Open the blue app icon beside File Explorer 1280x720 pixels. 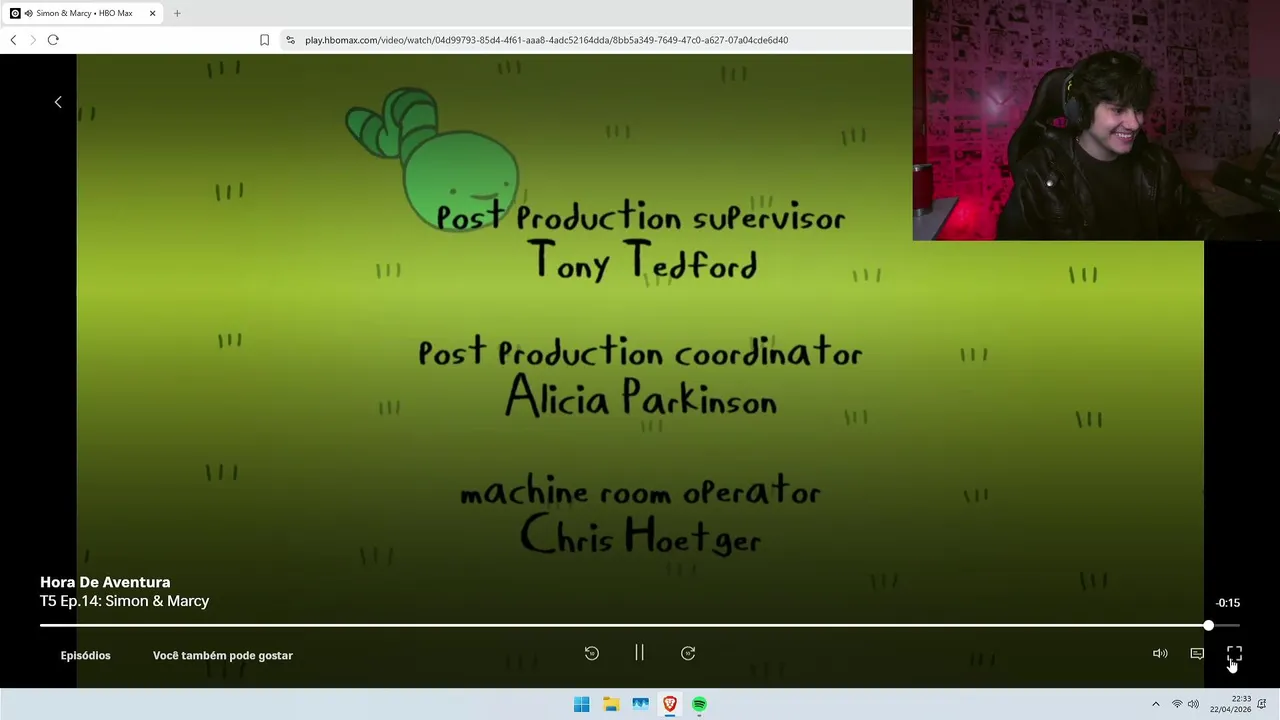coord(640,704)
